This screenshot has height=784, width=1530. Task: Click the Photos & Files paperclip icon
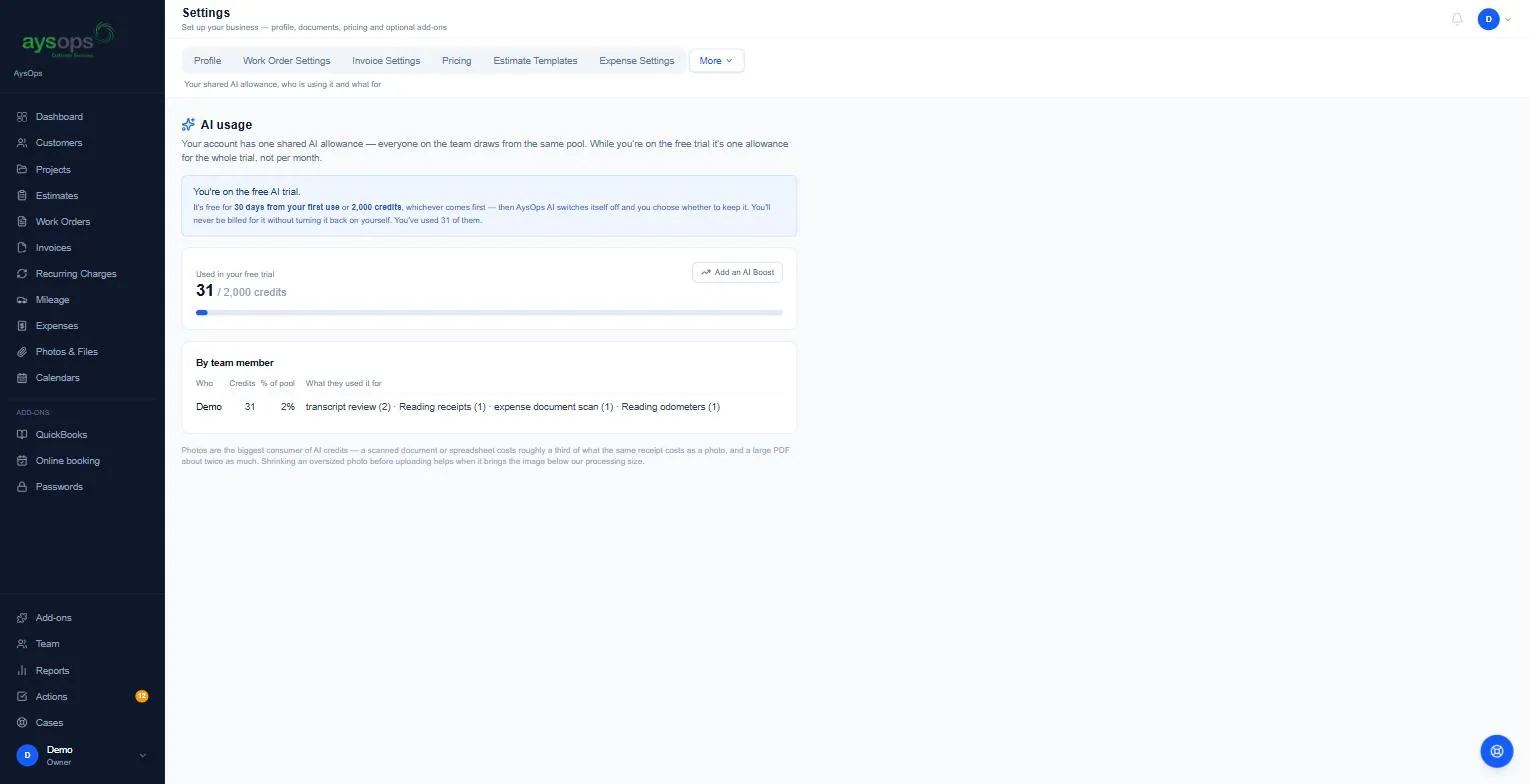click(22, 352)
